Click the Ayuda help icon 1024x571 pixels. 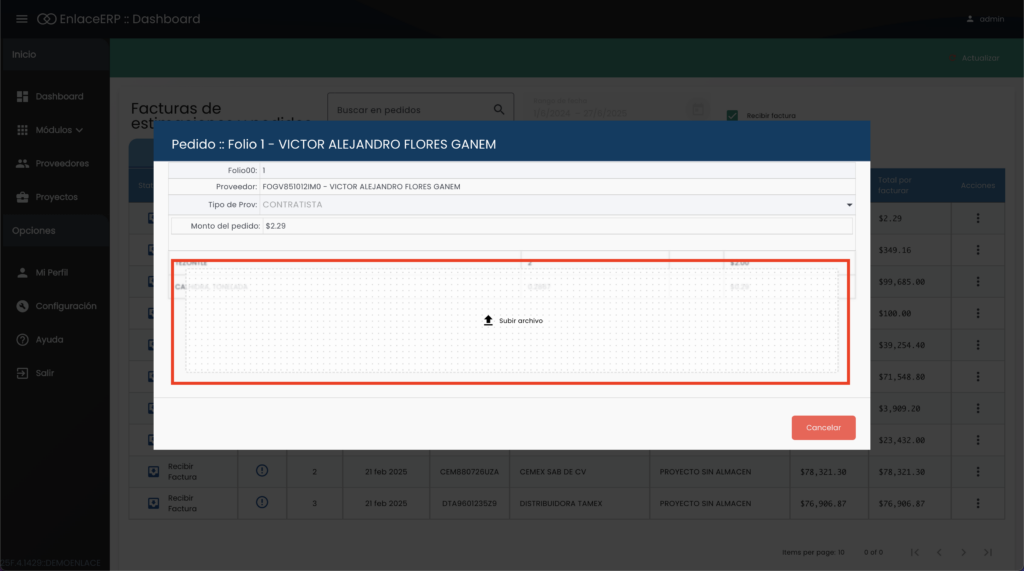(x=22, y=340)
